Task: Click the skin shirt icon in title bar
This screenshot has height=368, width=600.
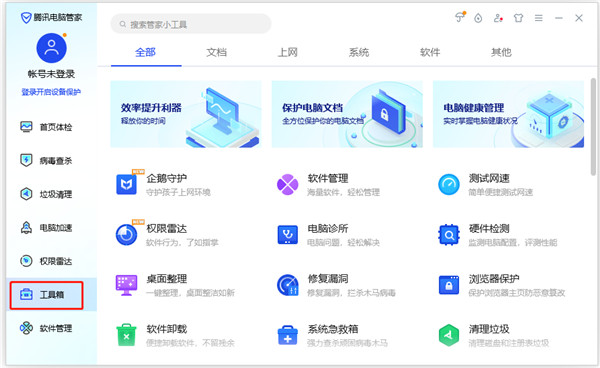Action: tap(518, 18)
